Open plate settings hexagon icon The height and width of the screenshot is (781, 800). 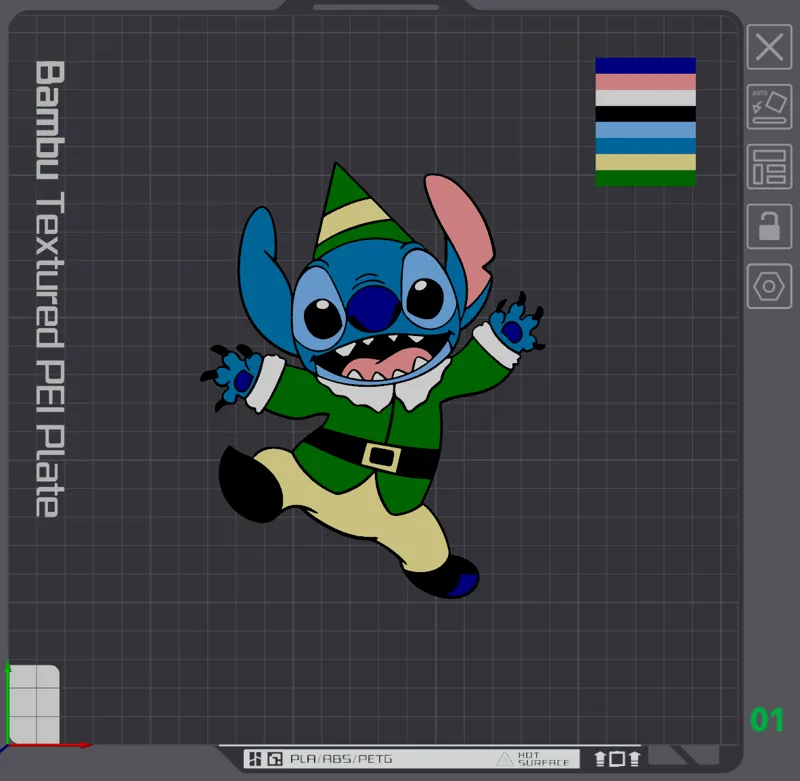pyautogui.click(x=769, y=286)
